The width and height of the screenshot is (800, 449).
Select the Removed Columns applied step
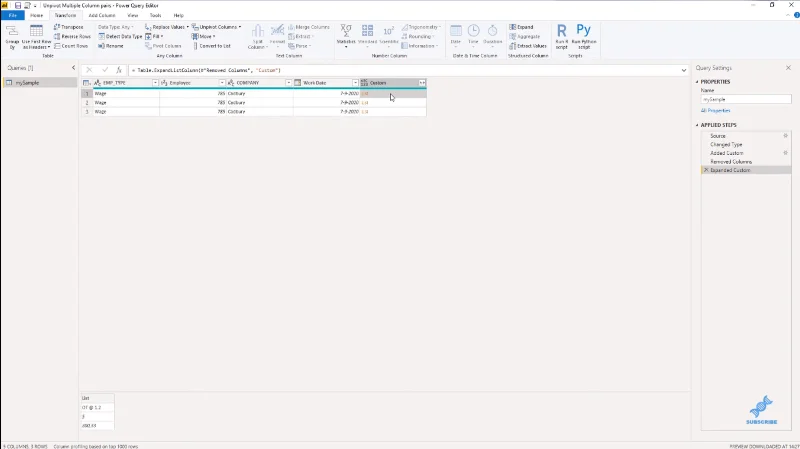(x=731, y=161)
